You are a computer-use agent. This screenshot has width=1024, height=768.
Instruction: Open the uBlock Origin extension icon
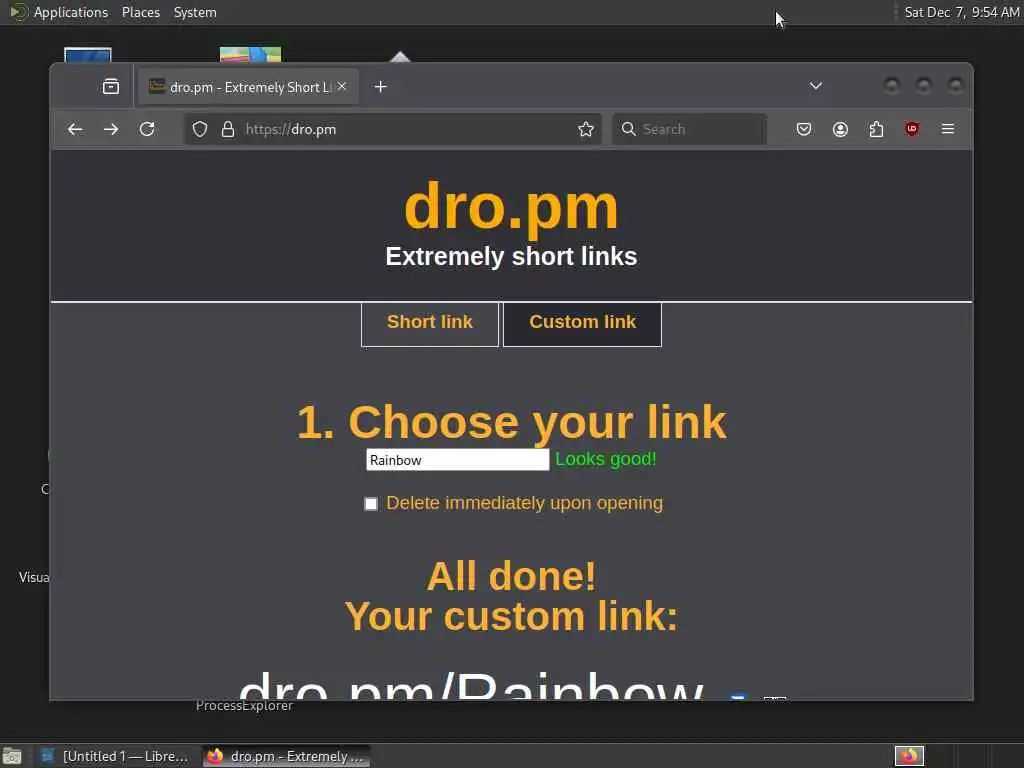(912, 129)
